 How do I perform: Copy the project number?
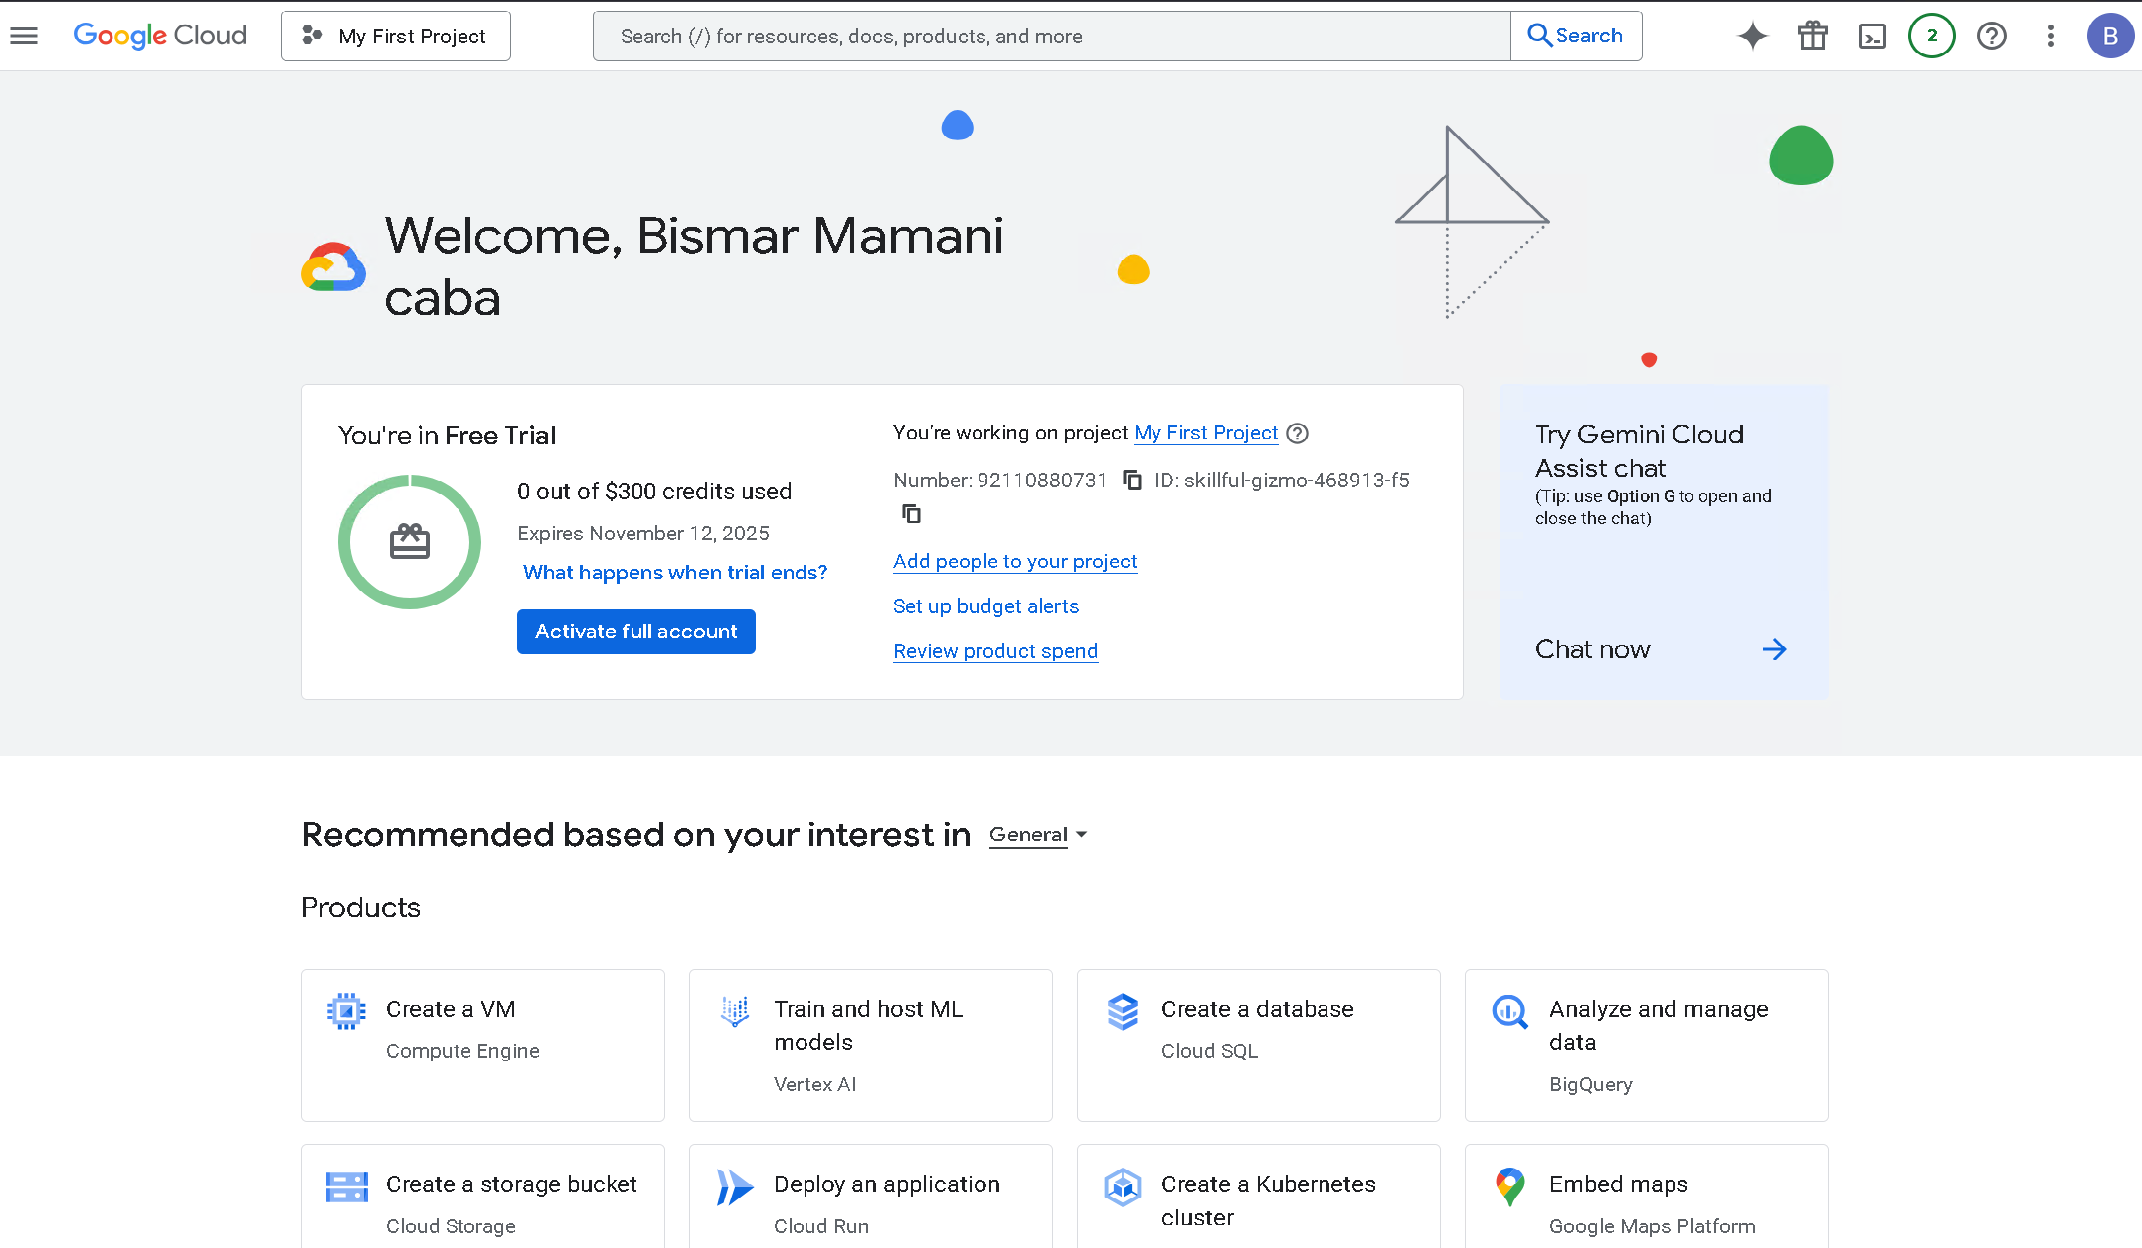(1132, 480)
